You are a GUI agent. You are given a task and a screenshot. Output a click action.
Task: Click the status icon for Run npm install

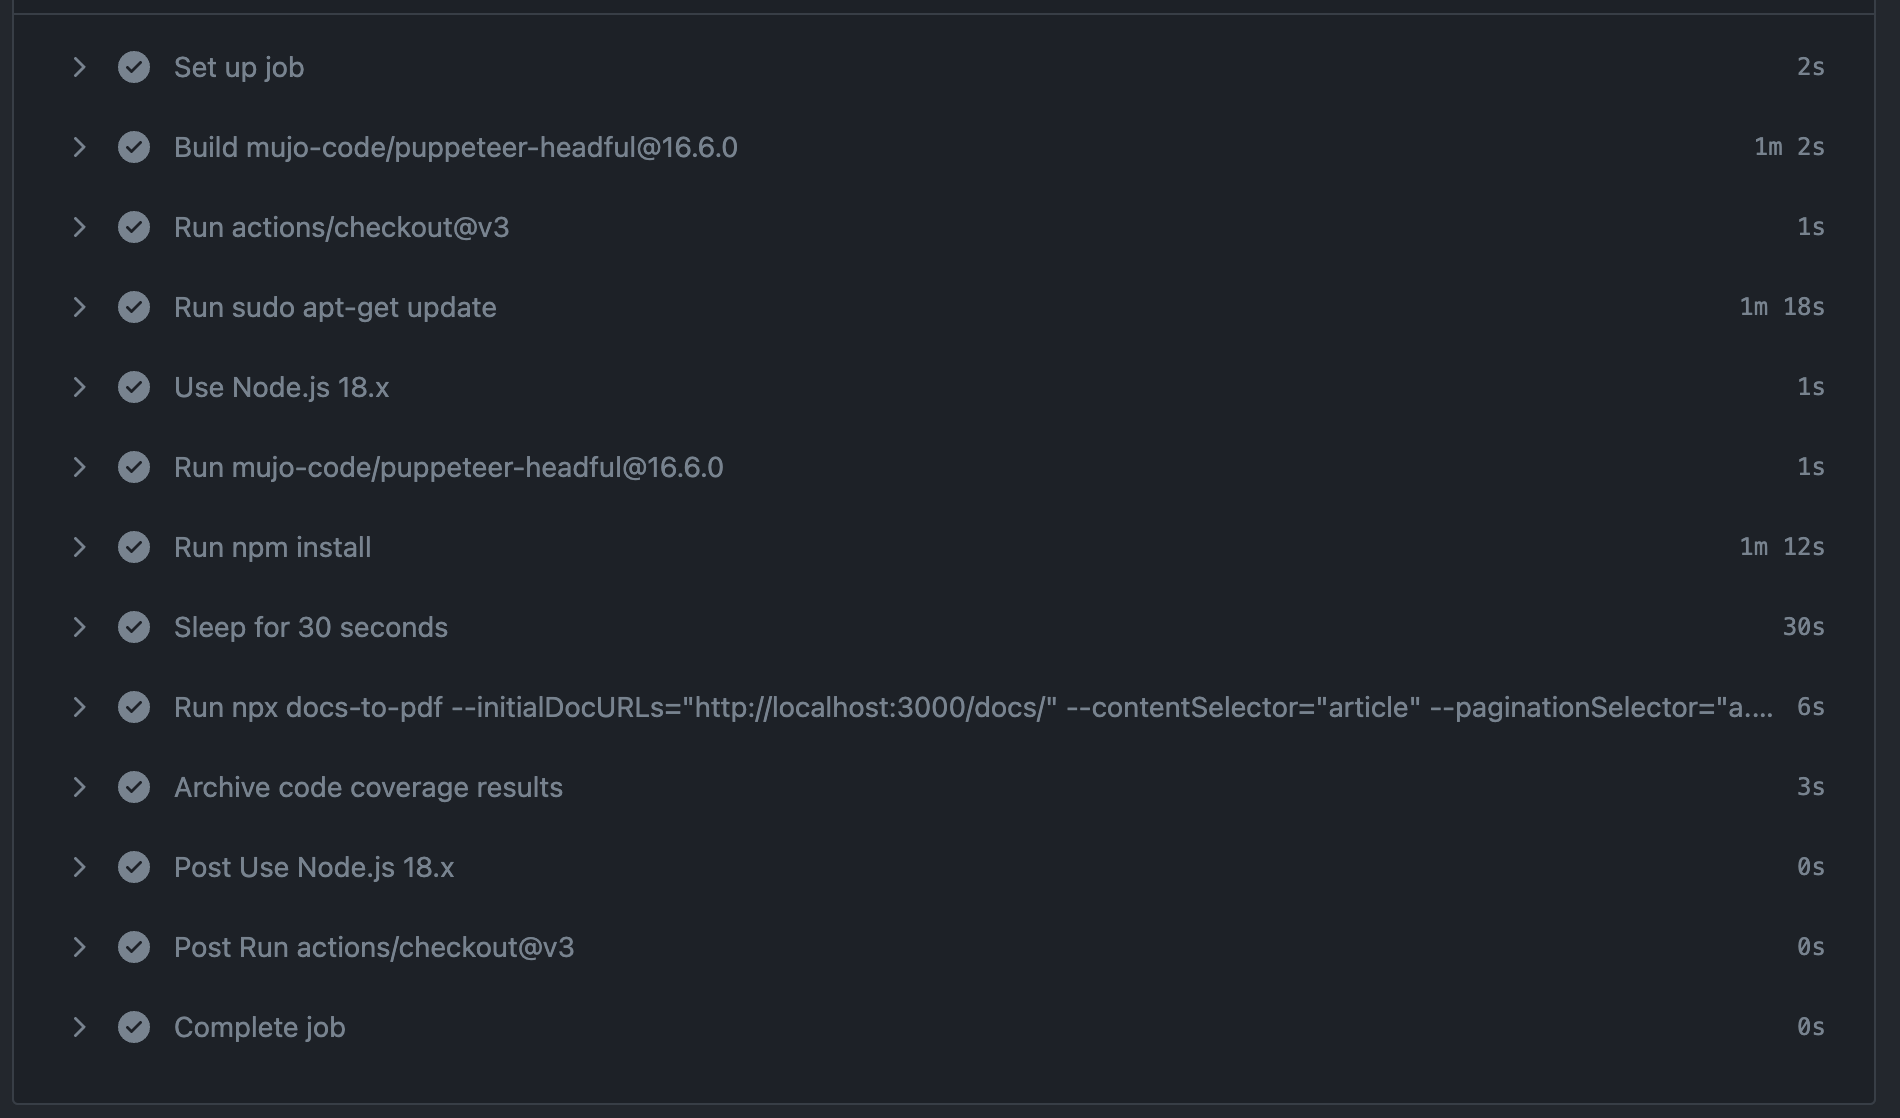135,547
